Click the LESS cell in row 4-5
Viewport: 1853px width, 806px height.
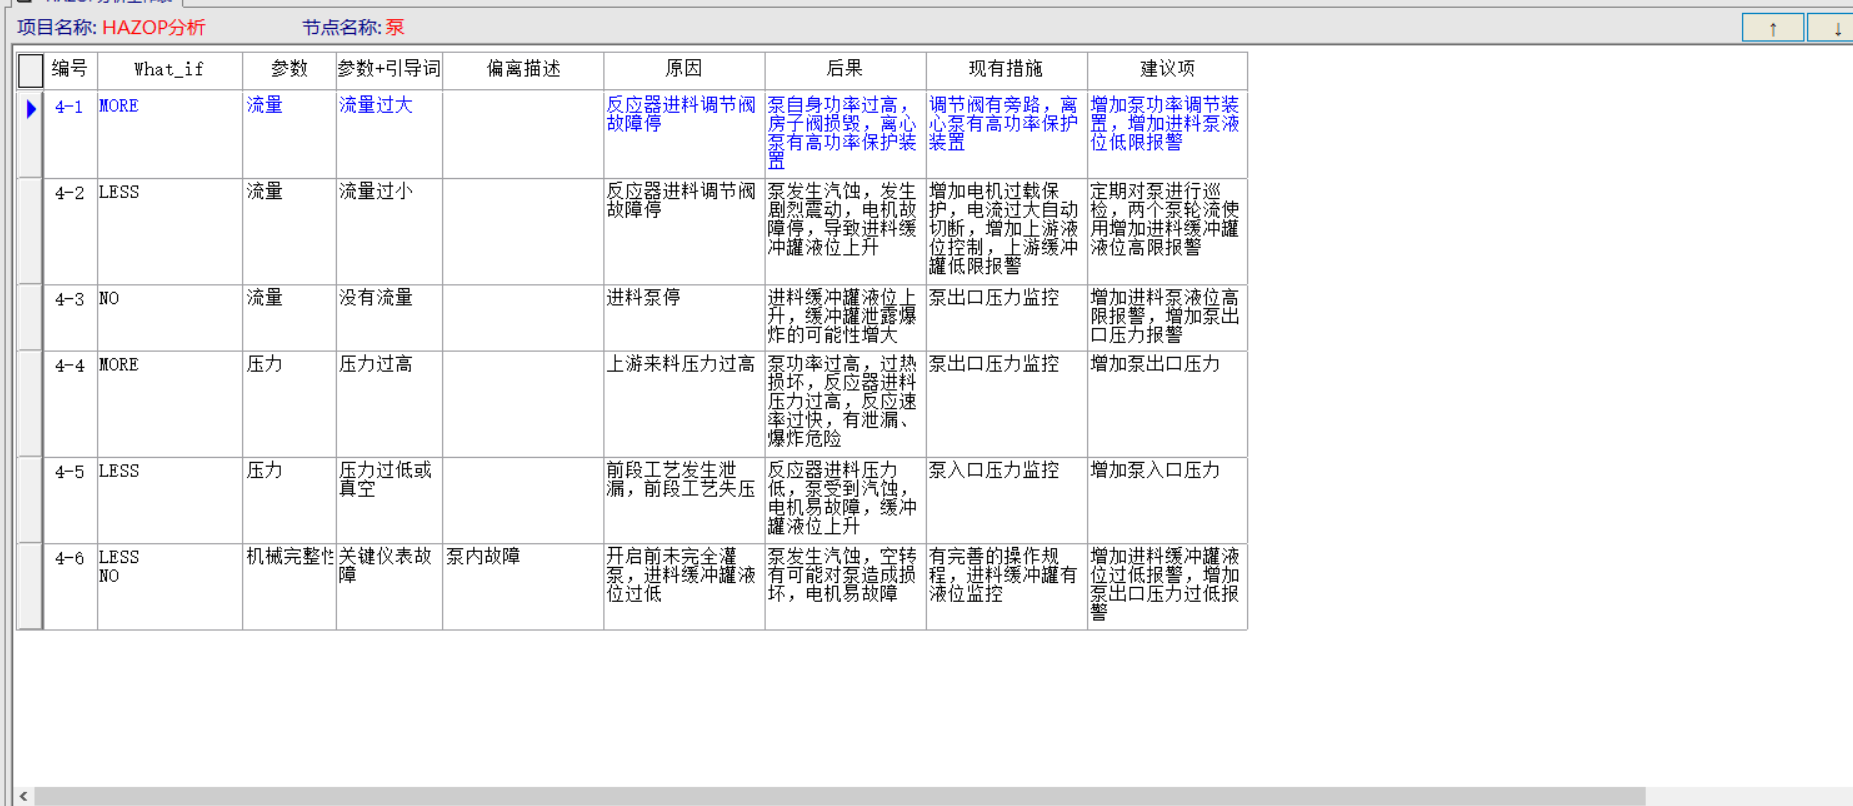click(x=169, y=500)
